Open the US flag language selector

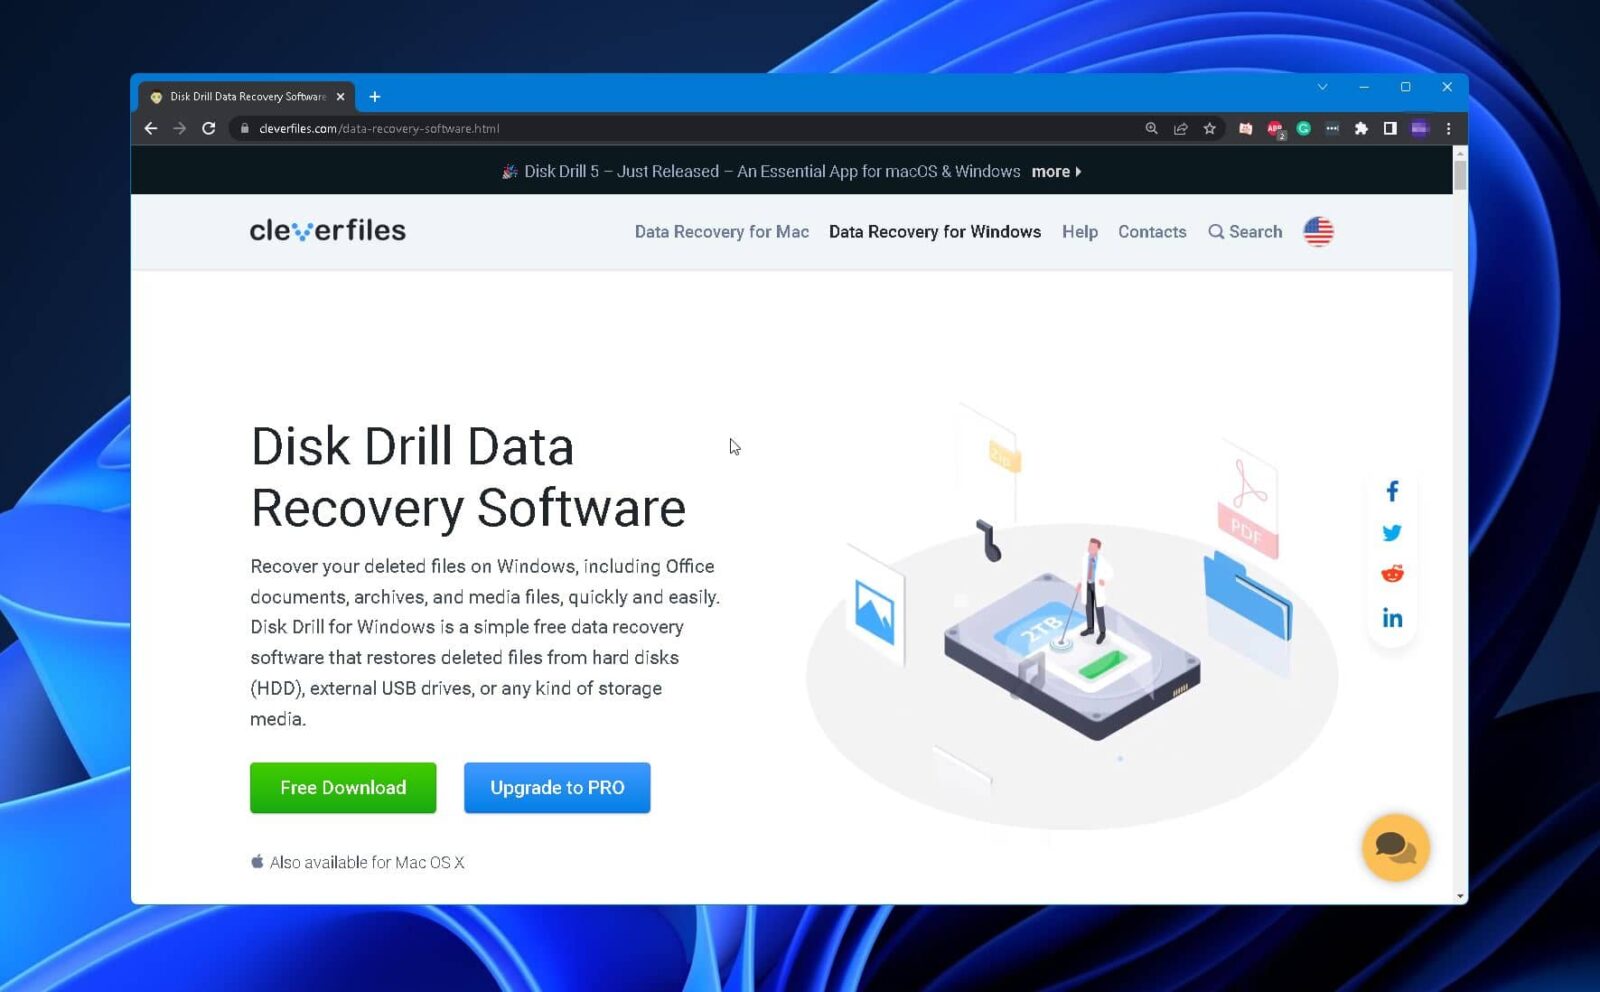pos(1318,231)
